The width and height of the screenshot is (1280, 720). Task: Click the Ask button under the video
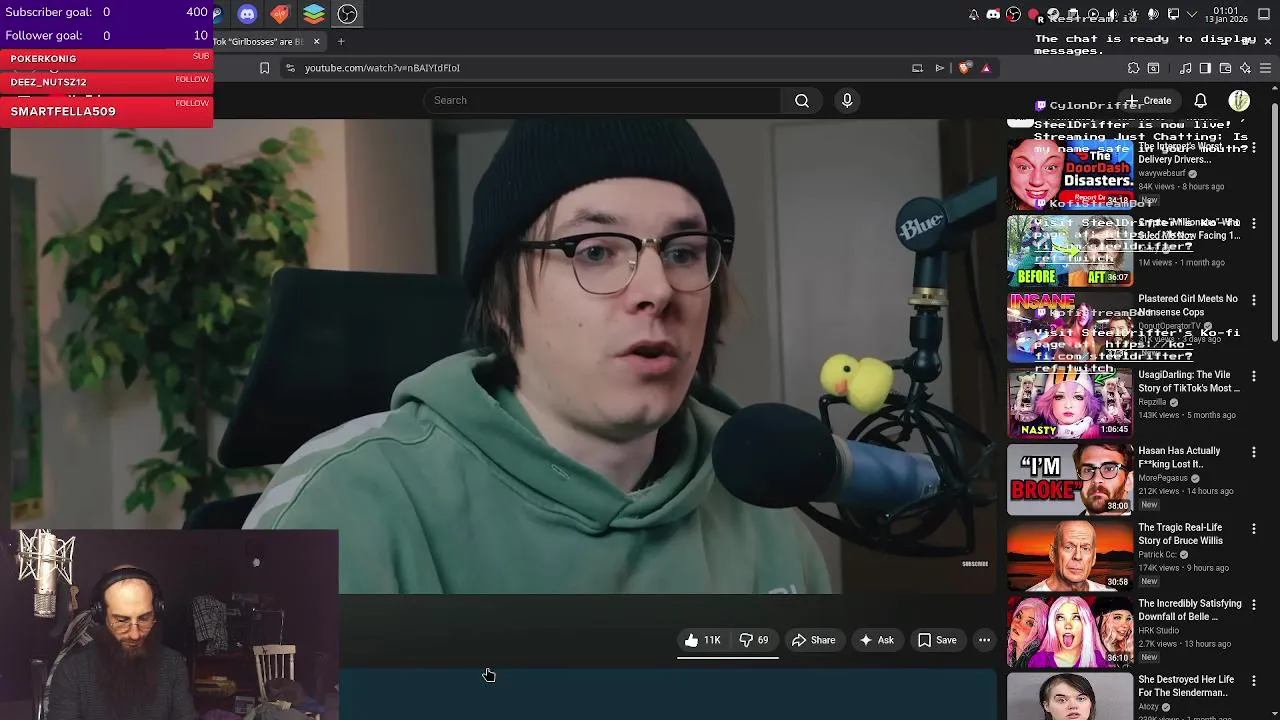(876, 640)
